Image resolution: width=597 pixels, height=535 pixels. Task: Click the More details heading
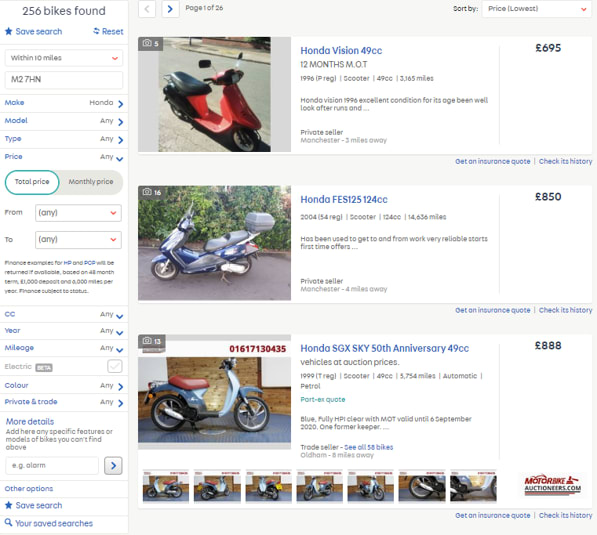click(30, 422)
